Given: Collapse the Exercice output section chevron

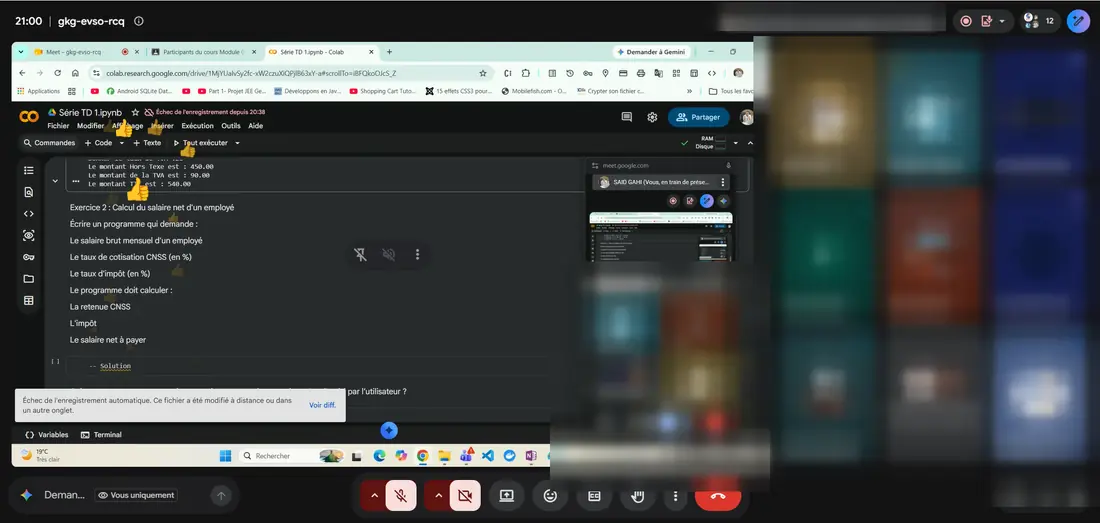Looking at the screenshot, I should coord(55,181).
